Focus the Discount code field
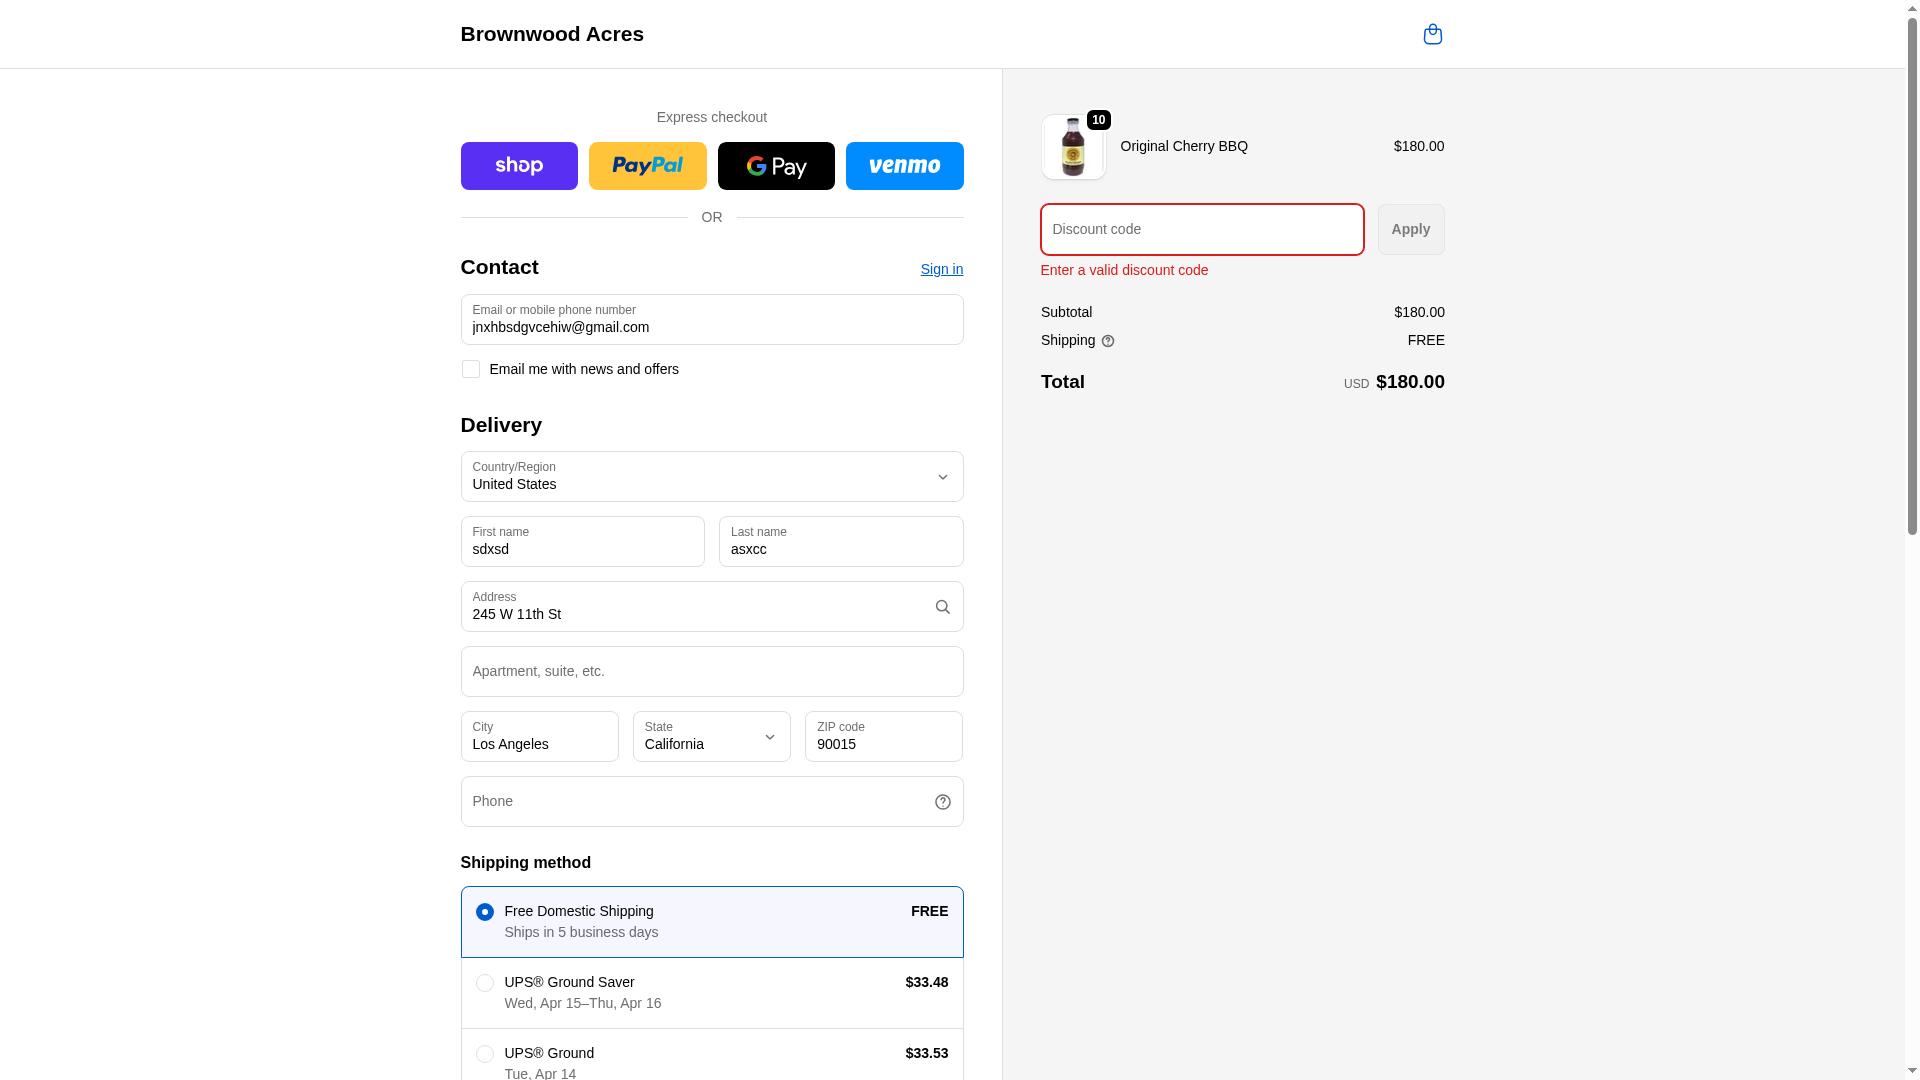This screenshot has height=1080, width=1920. point(1201,230)
